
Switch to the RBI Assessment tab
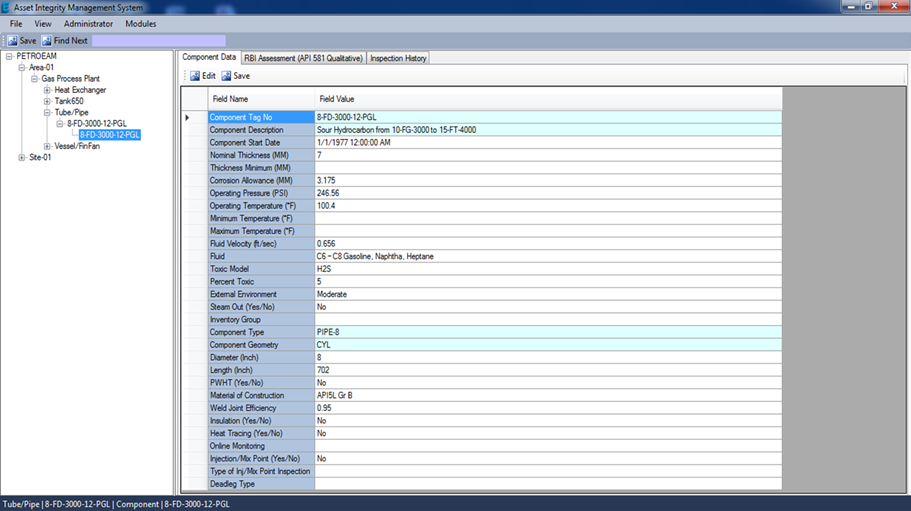pos(303,58)
